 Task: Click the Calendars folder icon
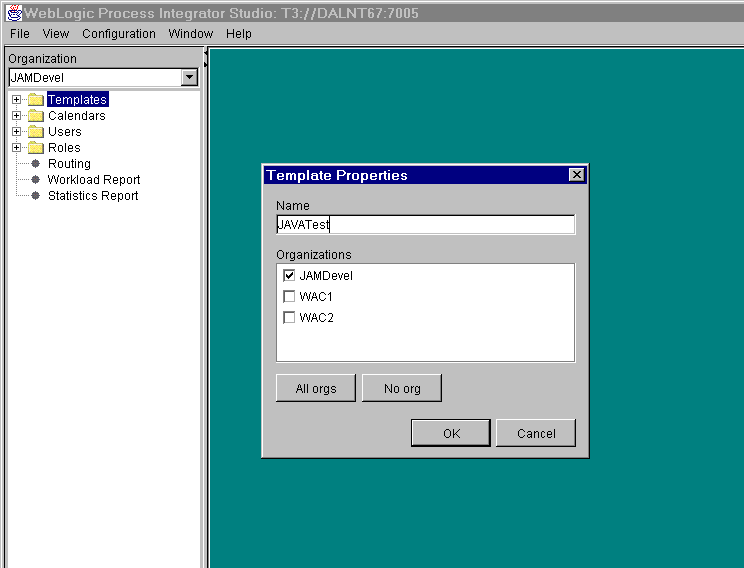point(36,116)
